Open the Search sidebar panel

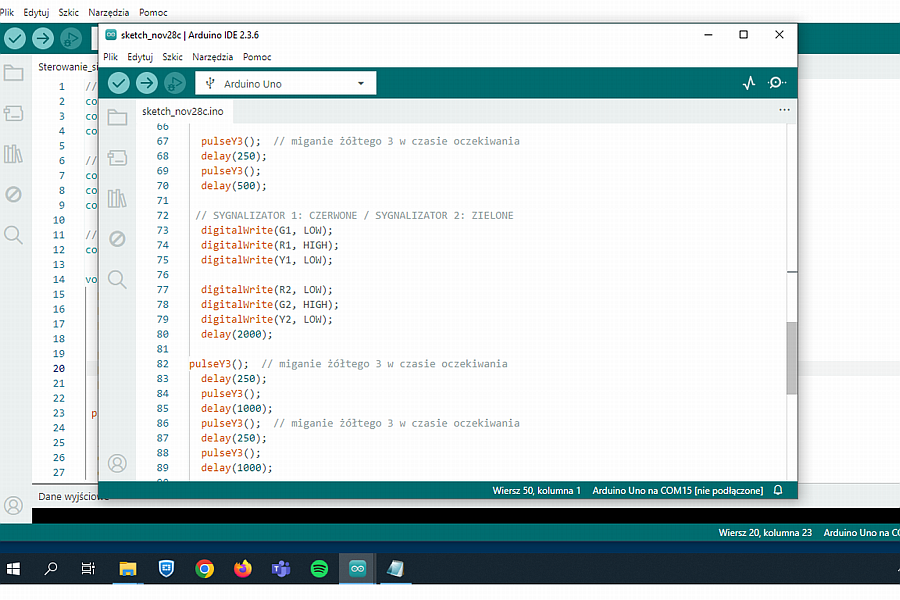tap(118, 279)
